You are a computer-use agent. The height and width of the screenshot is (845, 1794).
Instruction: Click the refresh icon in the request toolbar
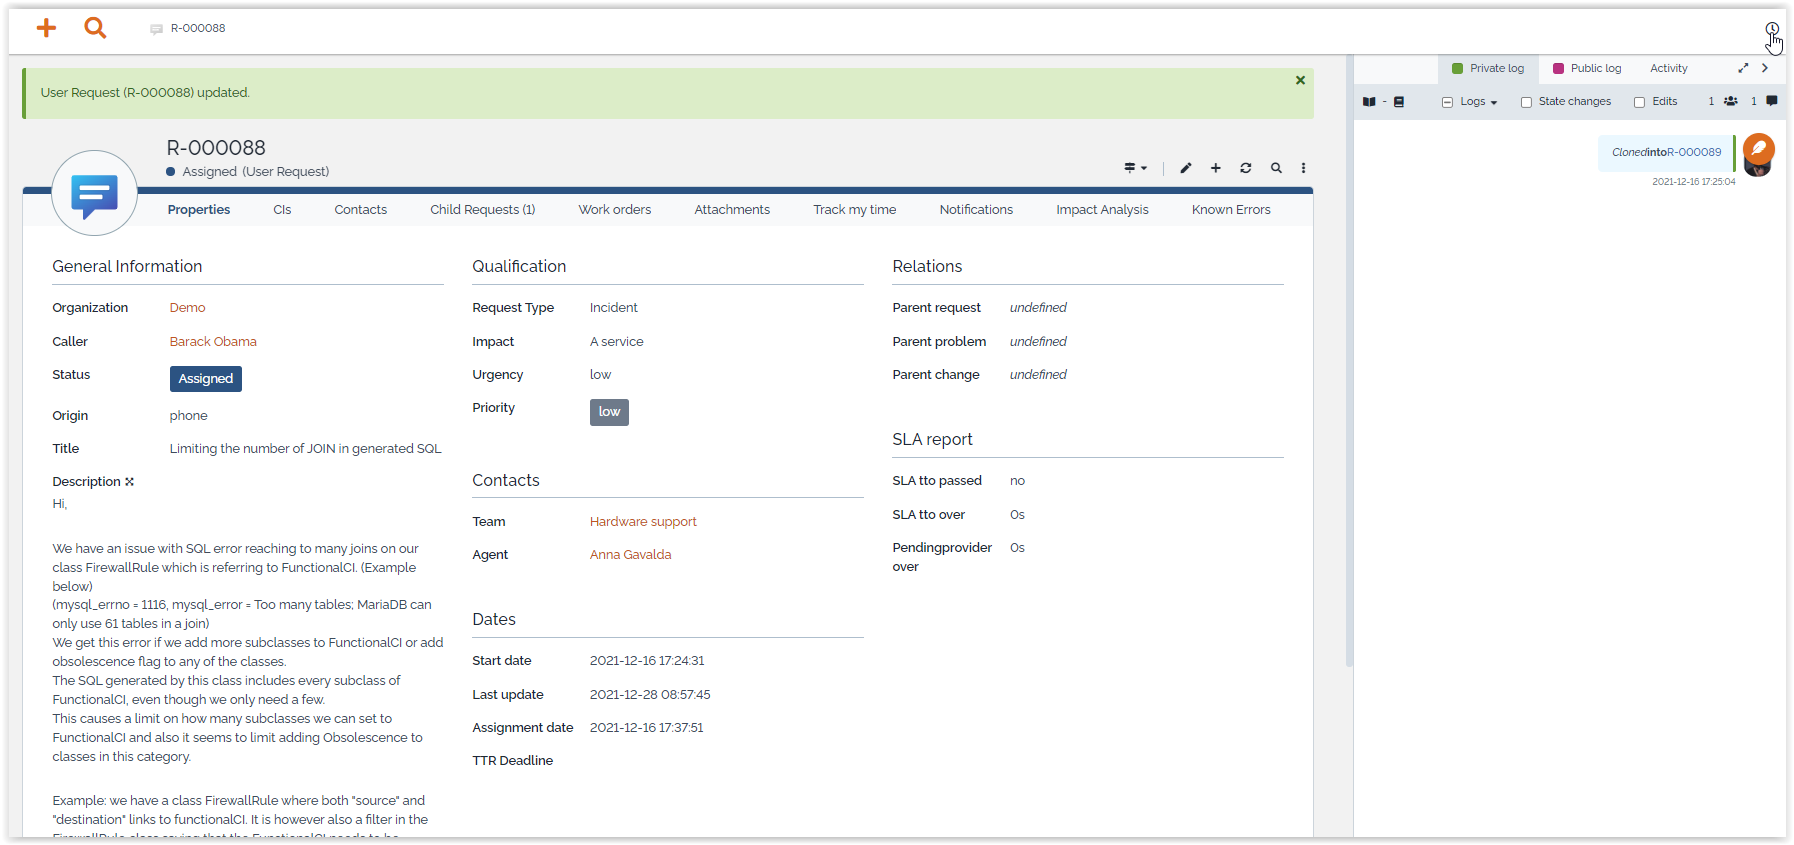click(x=1245, y=168)
